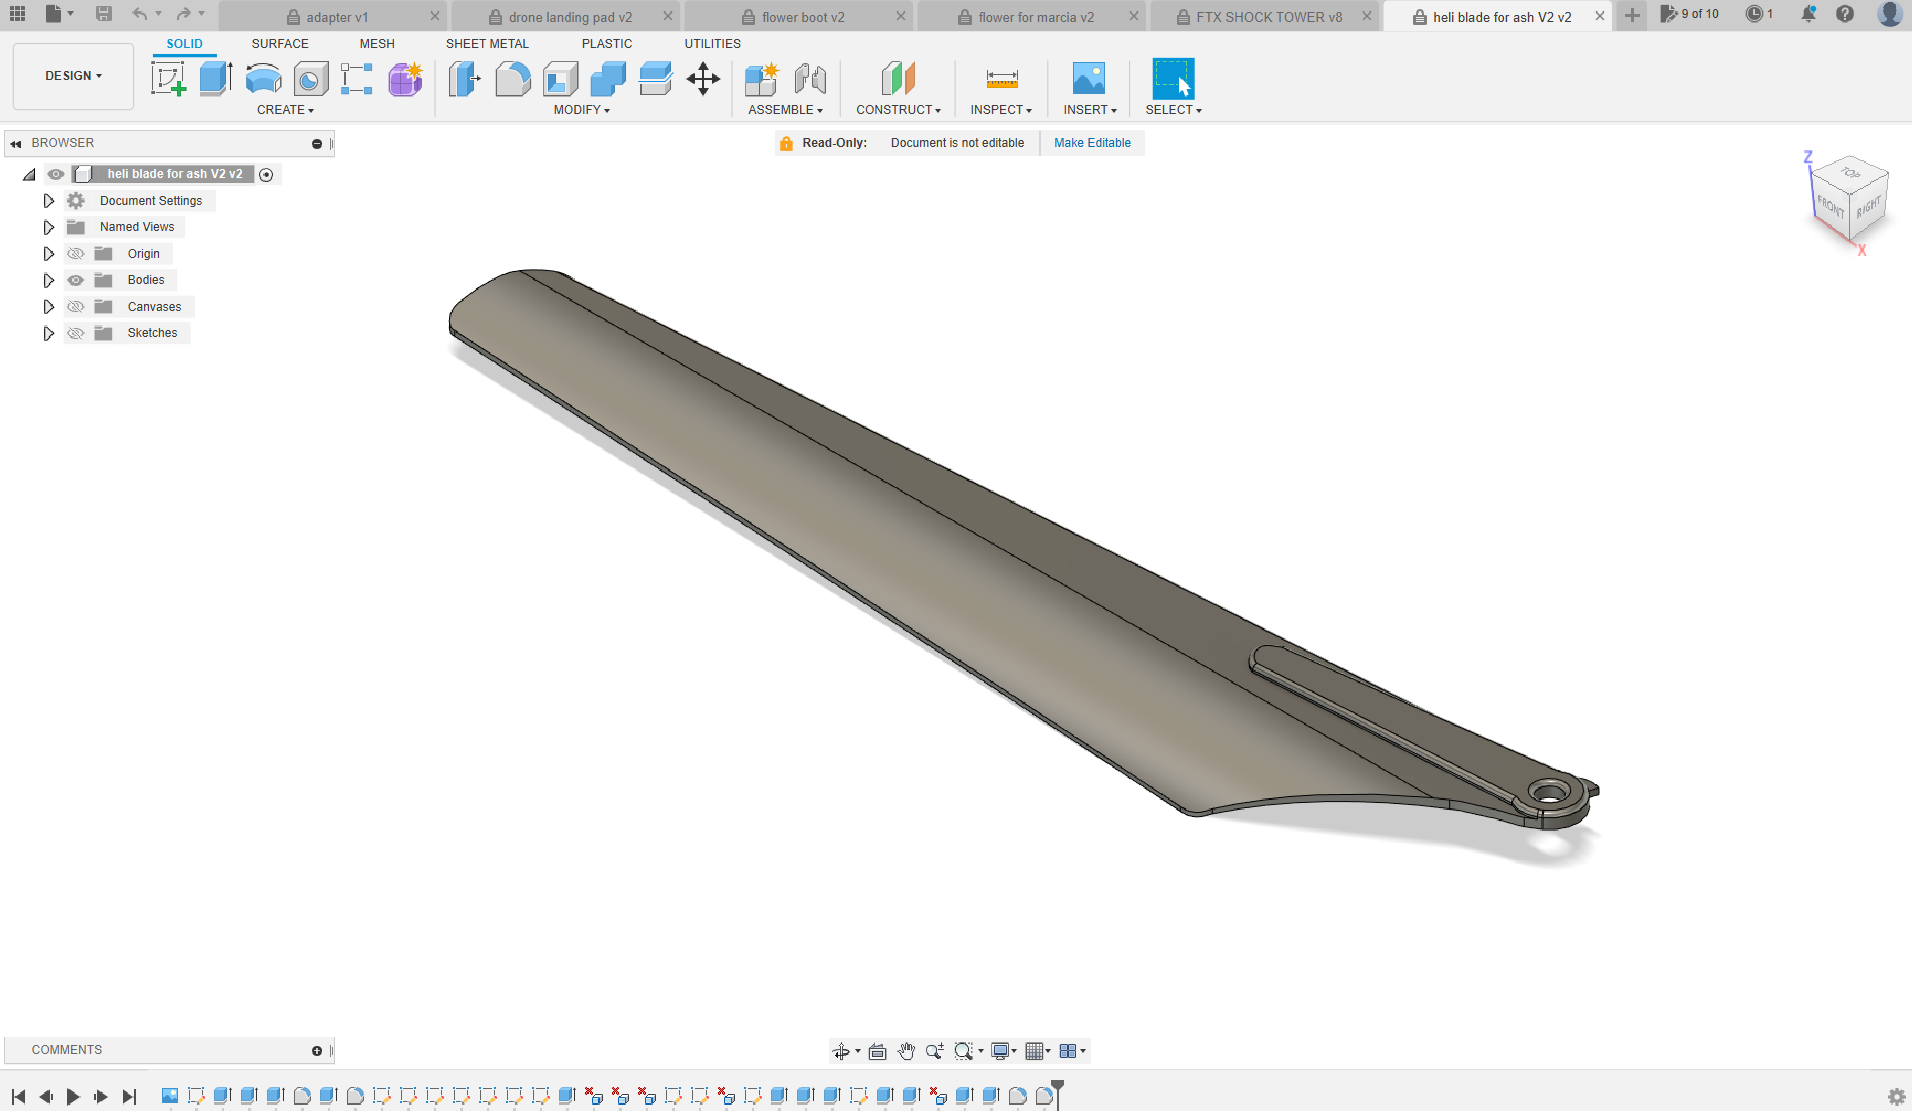Viewport: 1912px width, 1111px height.
Task: Select the Extrude tool
Action: 216,78
